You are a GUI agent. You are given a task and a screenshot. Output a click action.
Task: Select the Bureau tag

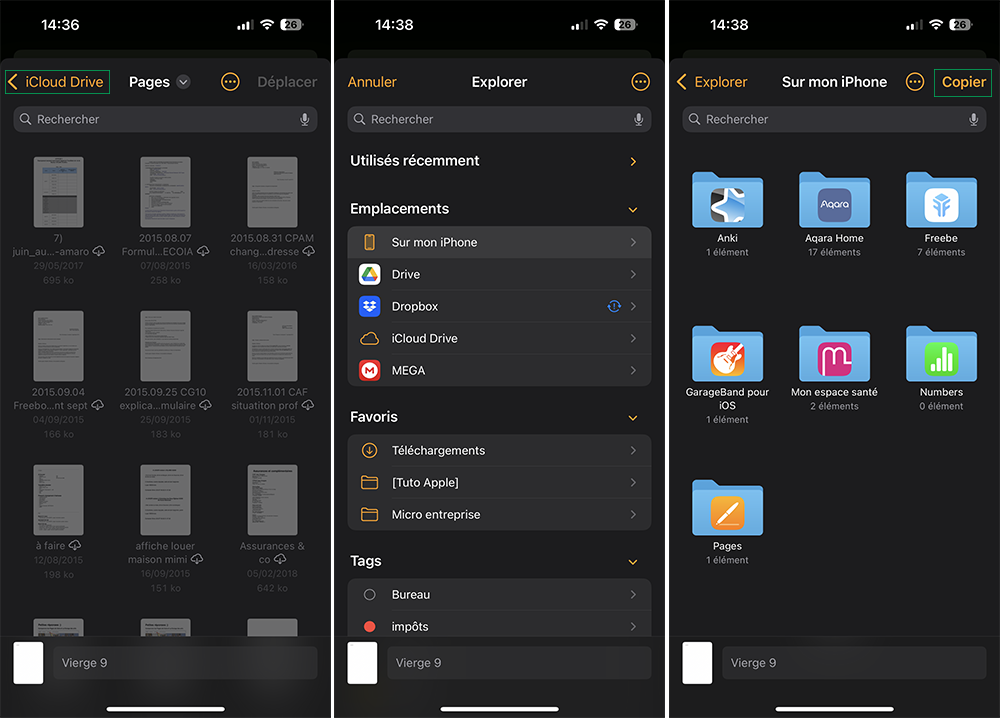[499, 594]
